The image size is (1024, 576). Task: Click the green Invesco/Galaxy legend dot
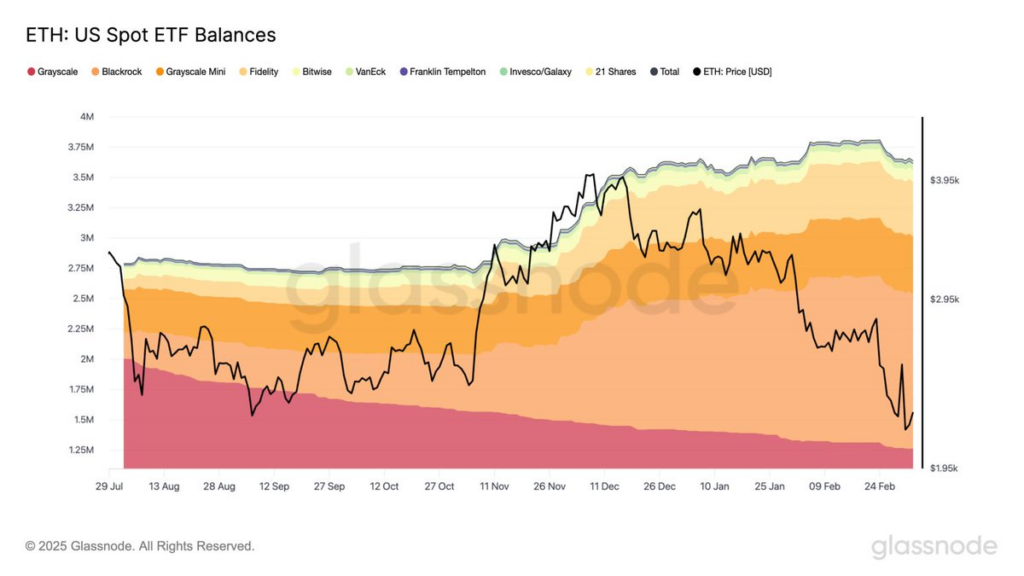point(503,72)
